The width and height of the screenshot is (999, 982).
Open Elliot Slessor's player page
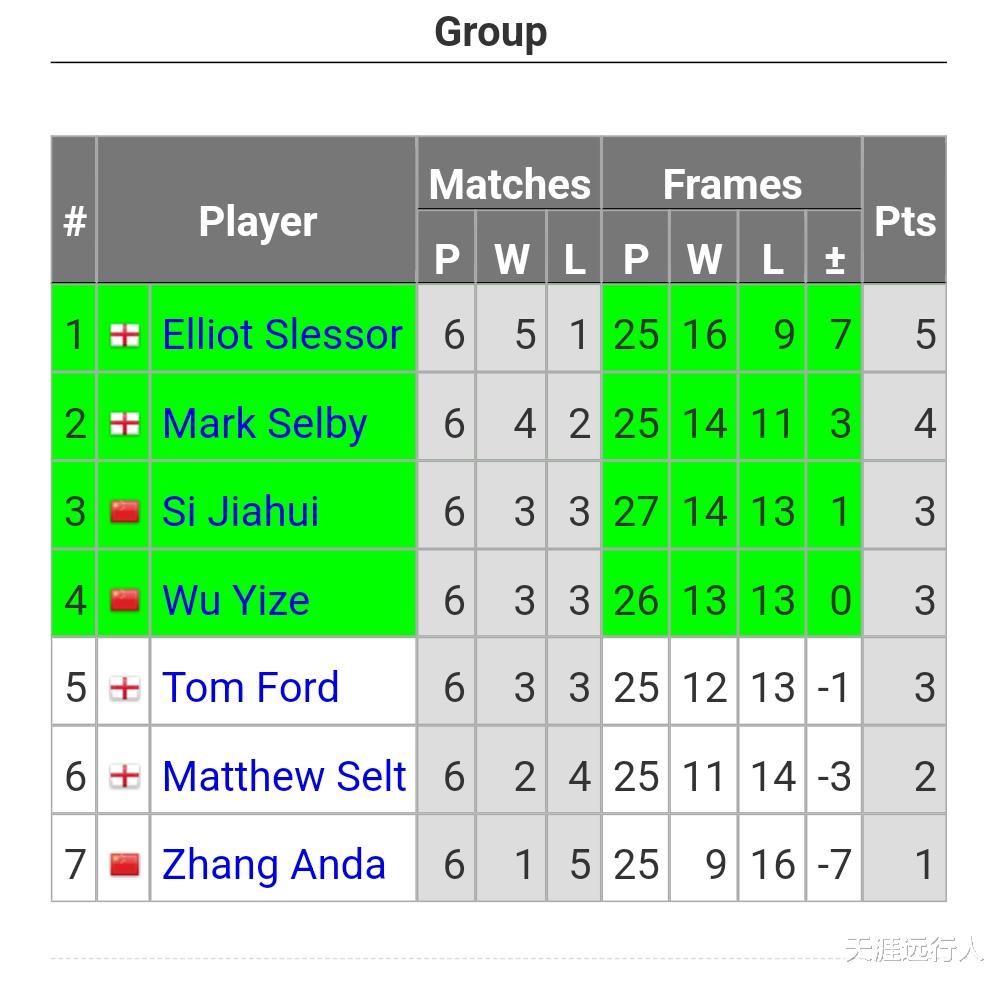[282, 335]
